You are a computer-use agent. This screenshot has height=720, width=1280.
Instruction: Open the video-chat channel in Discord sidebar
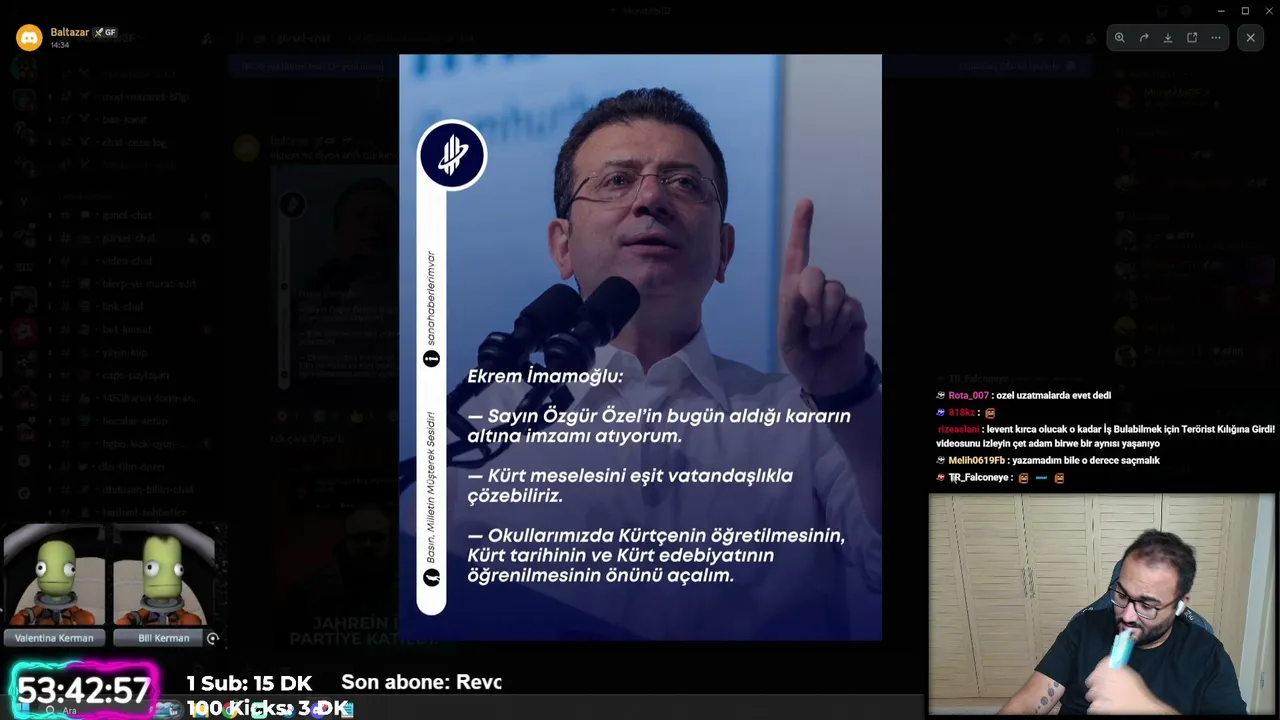click(127, 261)
